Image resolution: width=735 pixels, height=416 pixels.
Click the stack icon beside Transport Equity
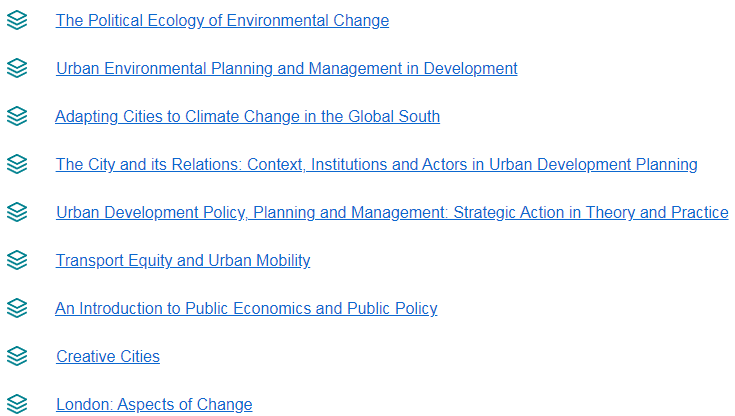coord(17,260)
